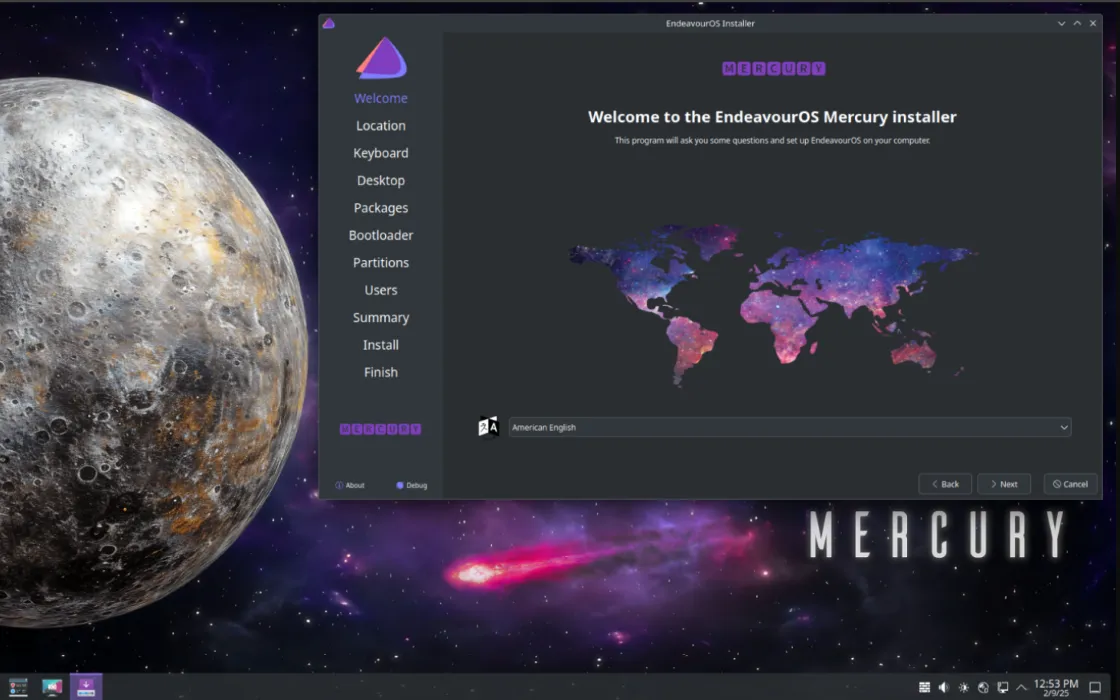Select the Packages step in sidebar
This screenshot has height=700, width=1120.
click(x=381, y=208)
